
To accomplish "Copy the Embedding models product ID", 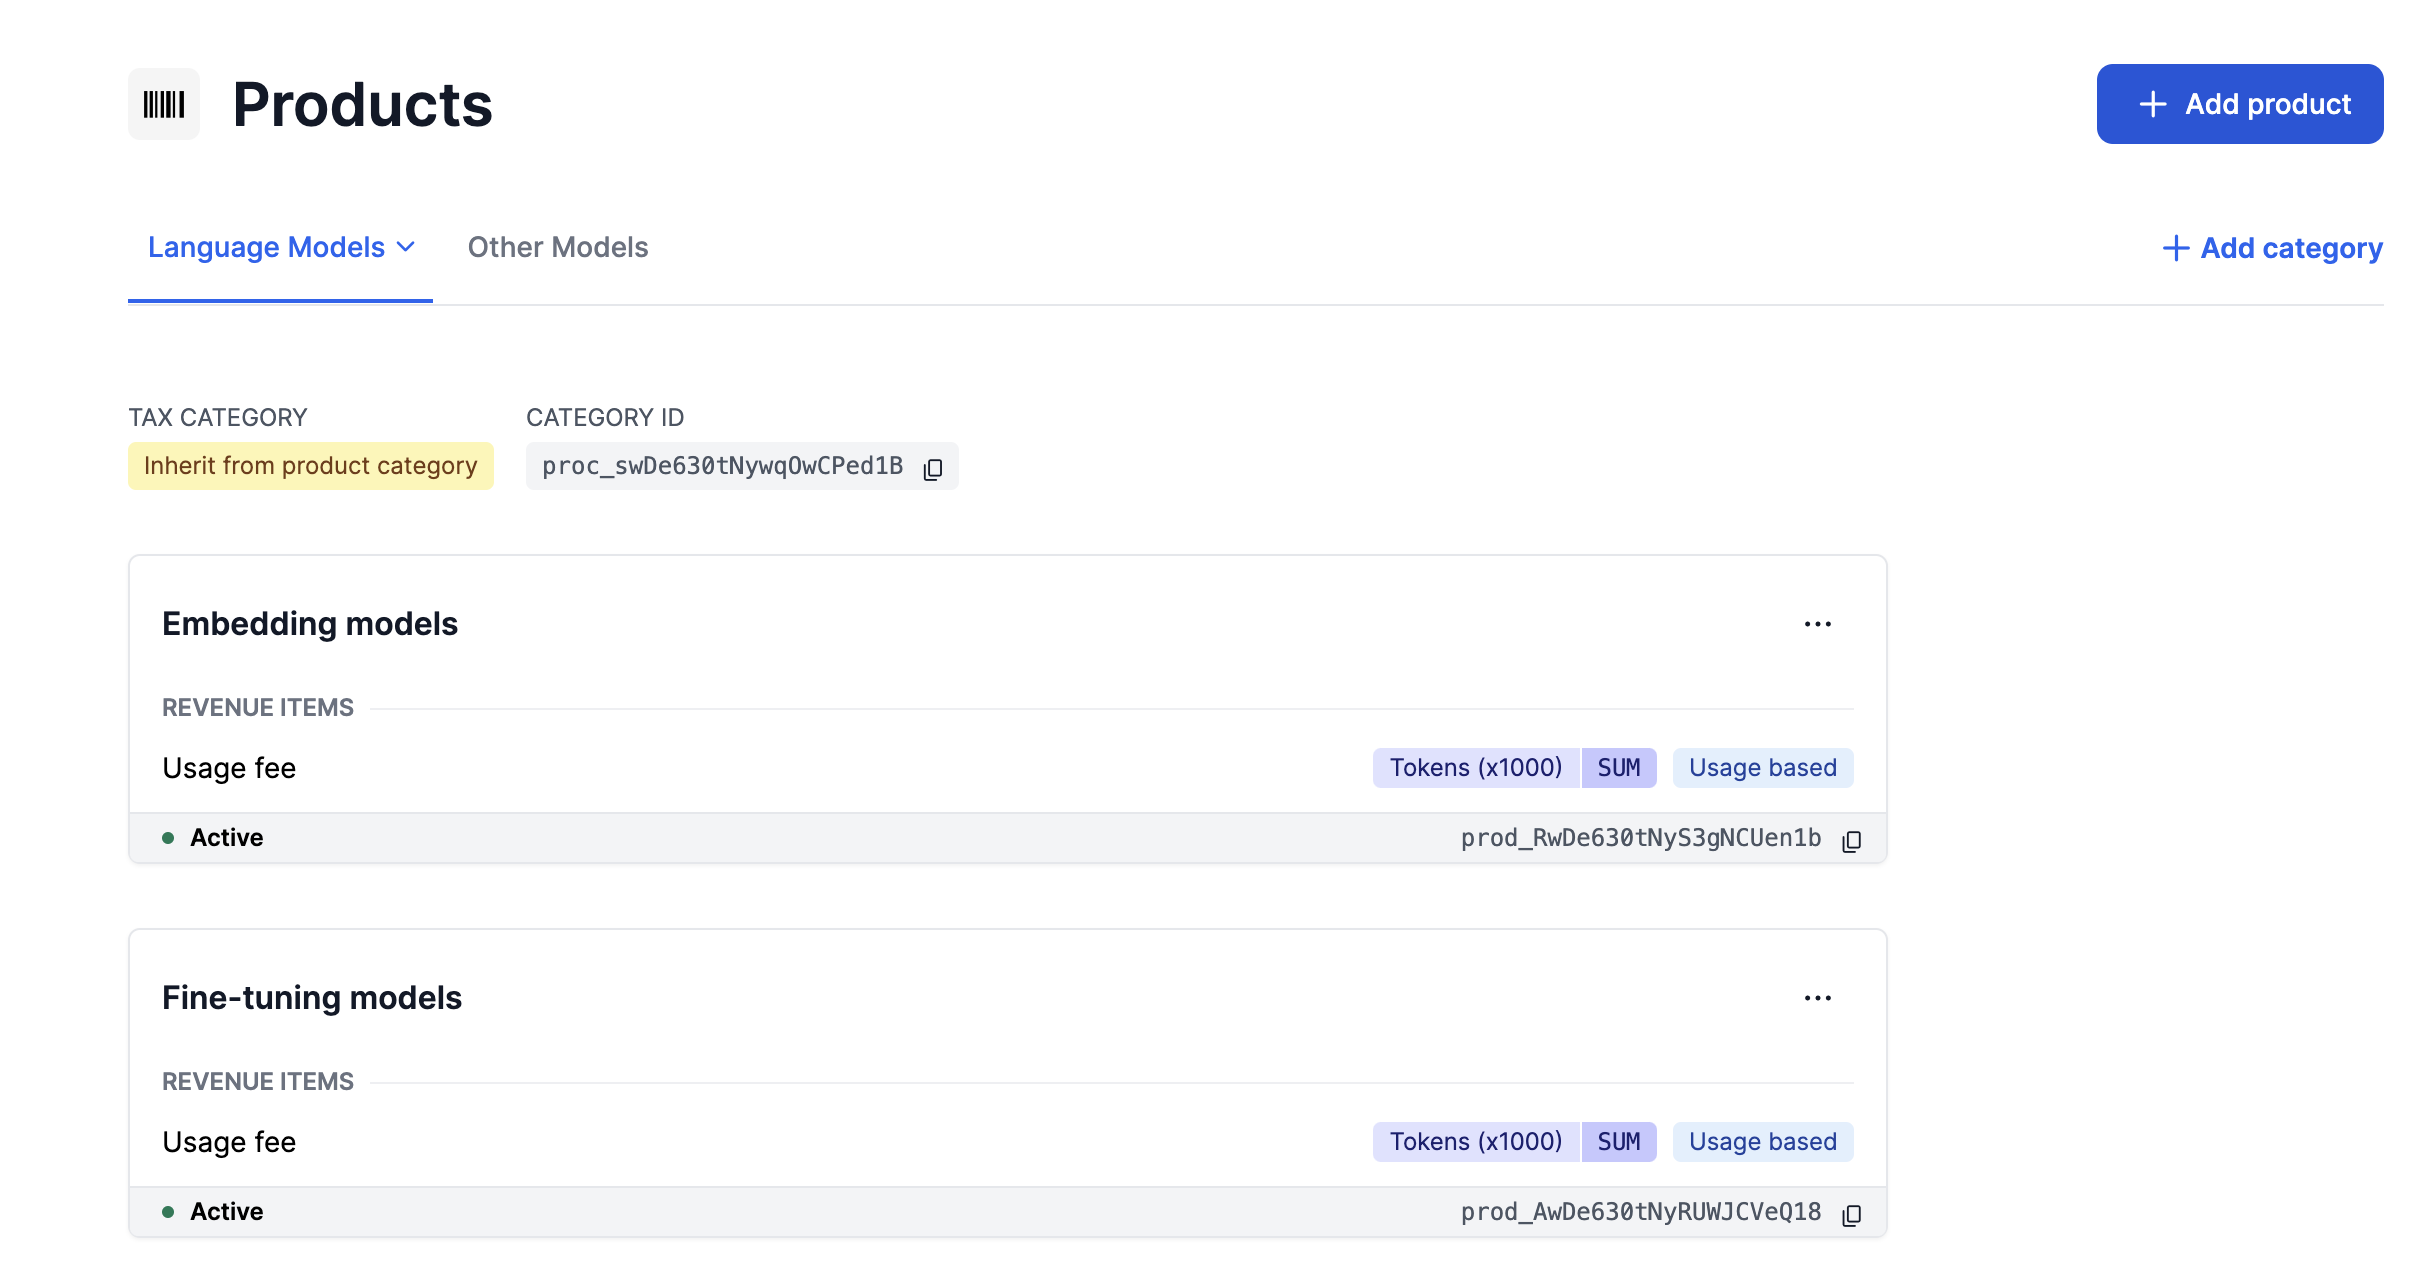I will click(1851, 840).
